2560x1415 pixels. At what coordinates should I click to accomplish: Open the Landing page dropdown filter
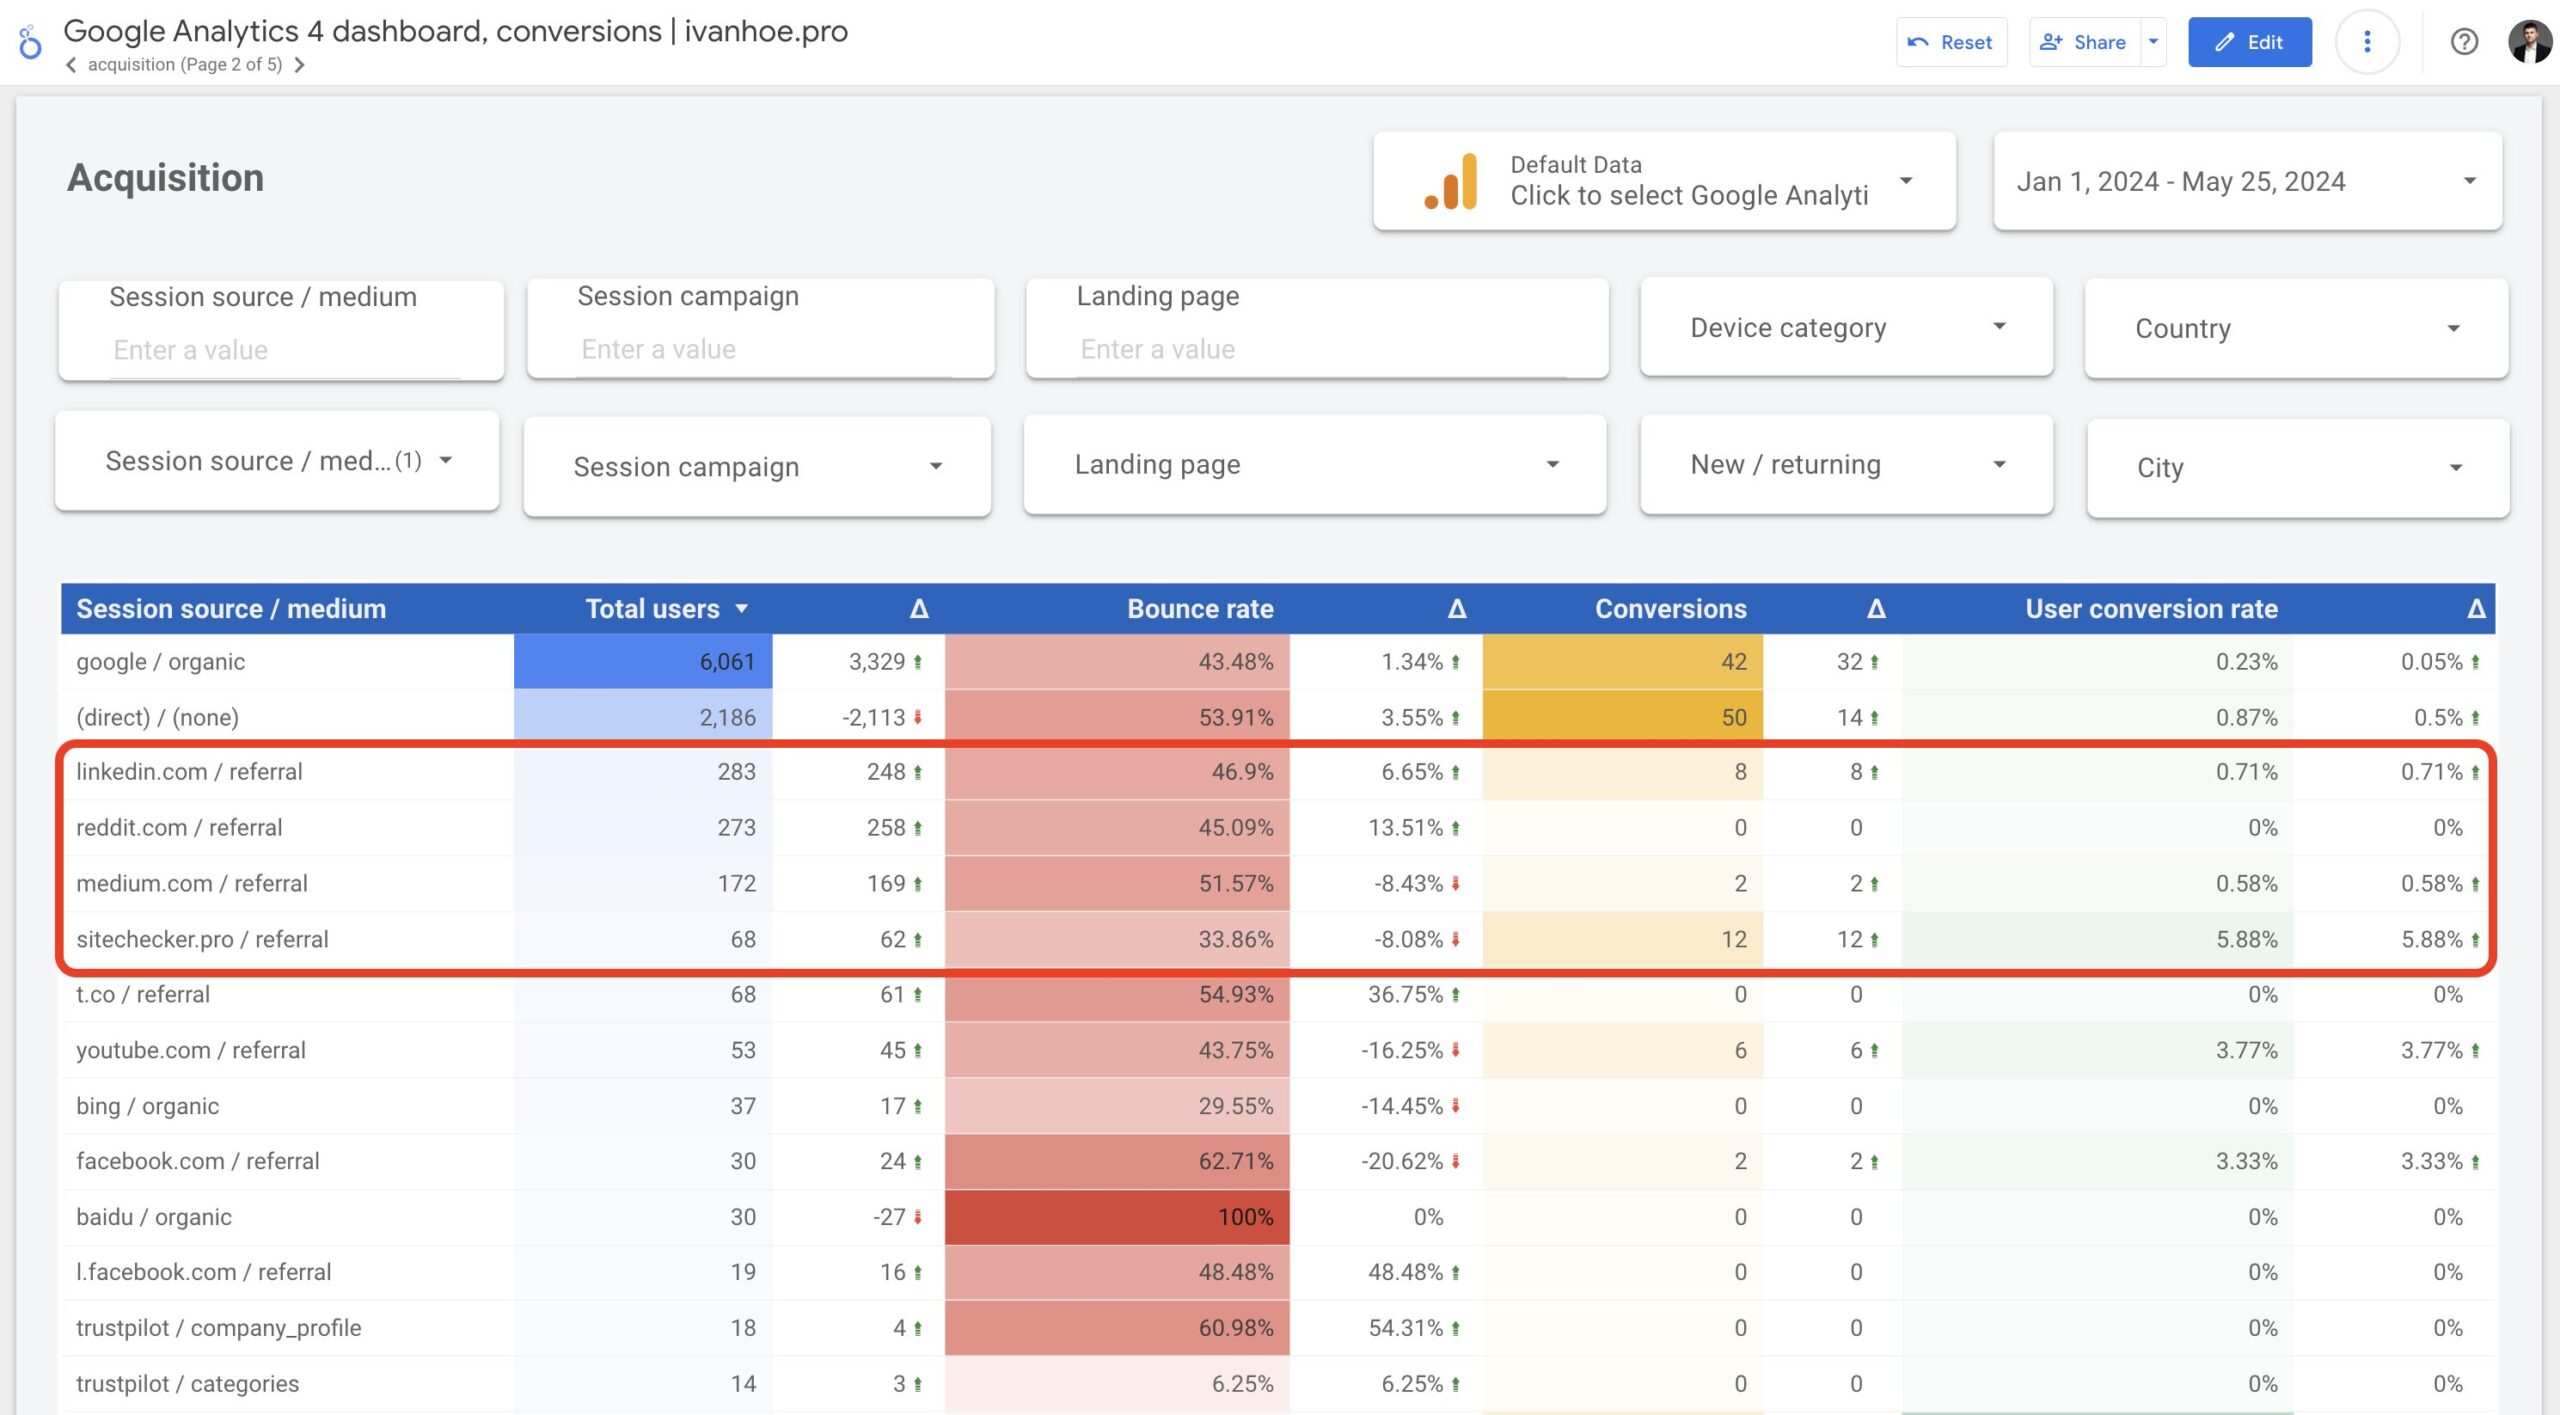tap(1314, 464)
